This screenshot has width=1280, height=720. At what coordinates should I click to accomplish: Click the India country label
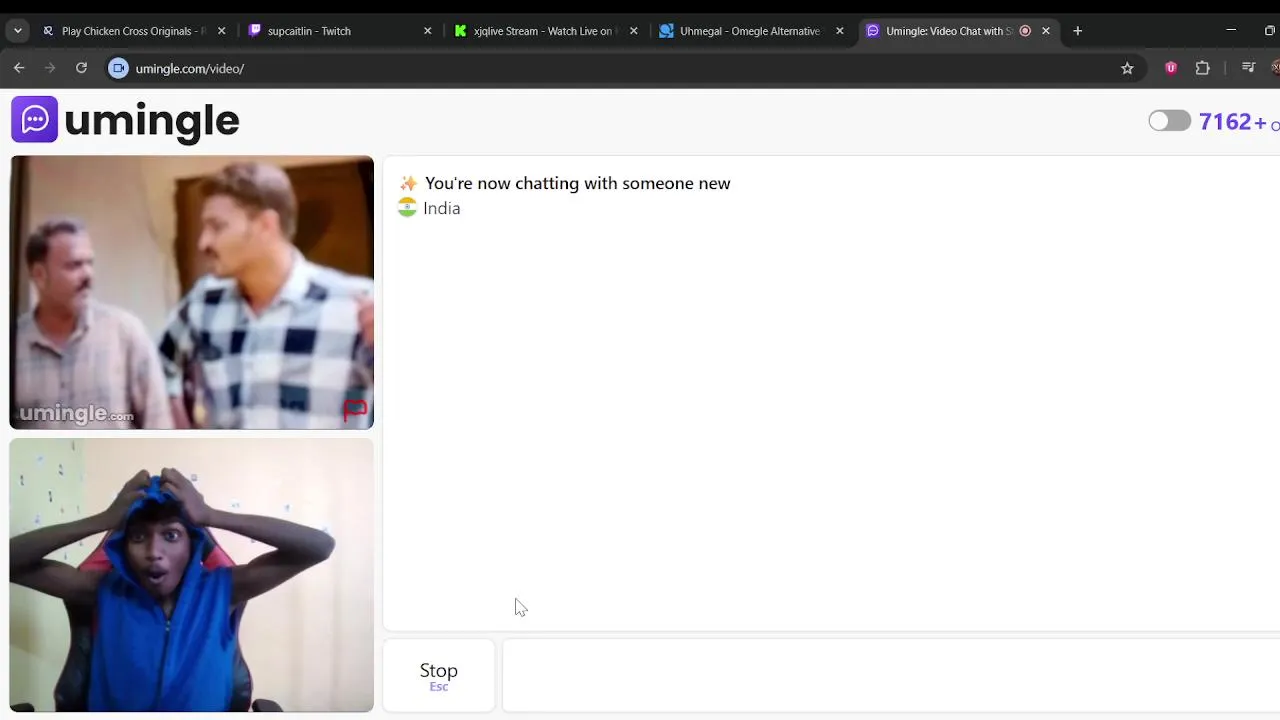(x=441, y=208)
